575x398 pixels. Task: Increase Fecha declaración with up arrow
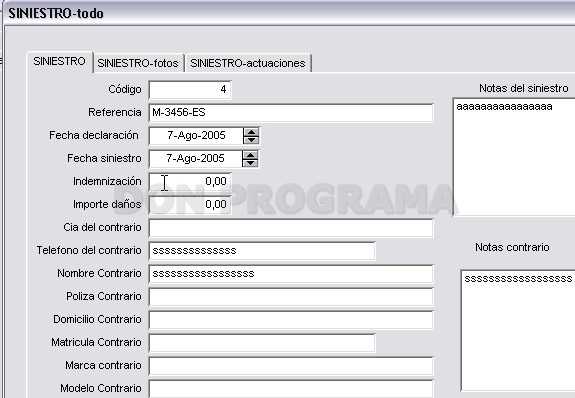pyautogui.click(x=251, y=132)
